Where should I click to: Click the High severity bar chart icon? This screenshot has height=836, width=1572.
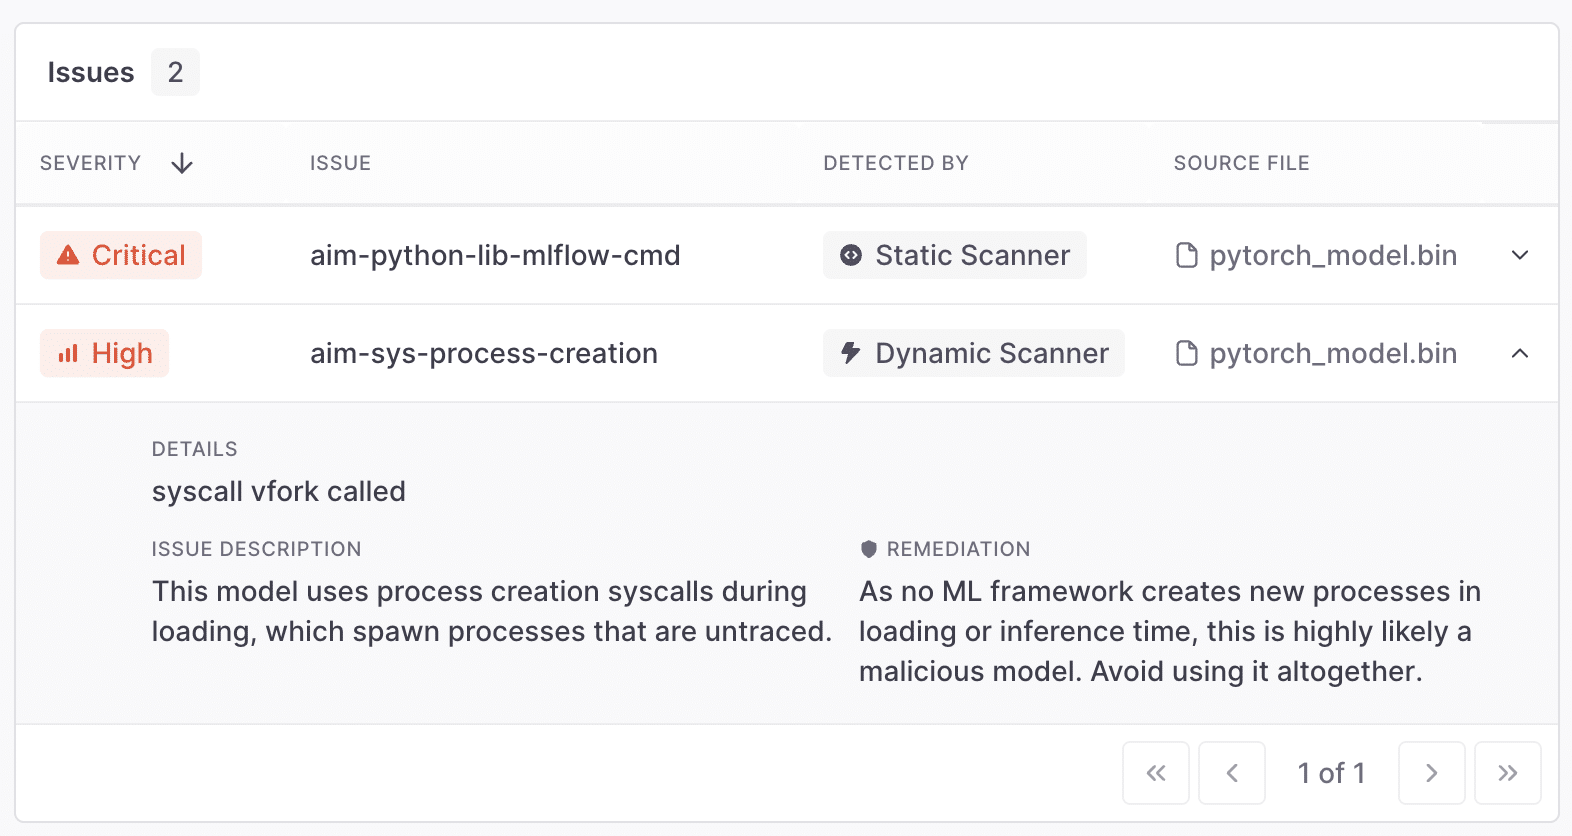point(68,354)
